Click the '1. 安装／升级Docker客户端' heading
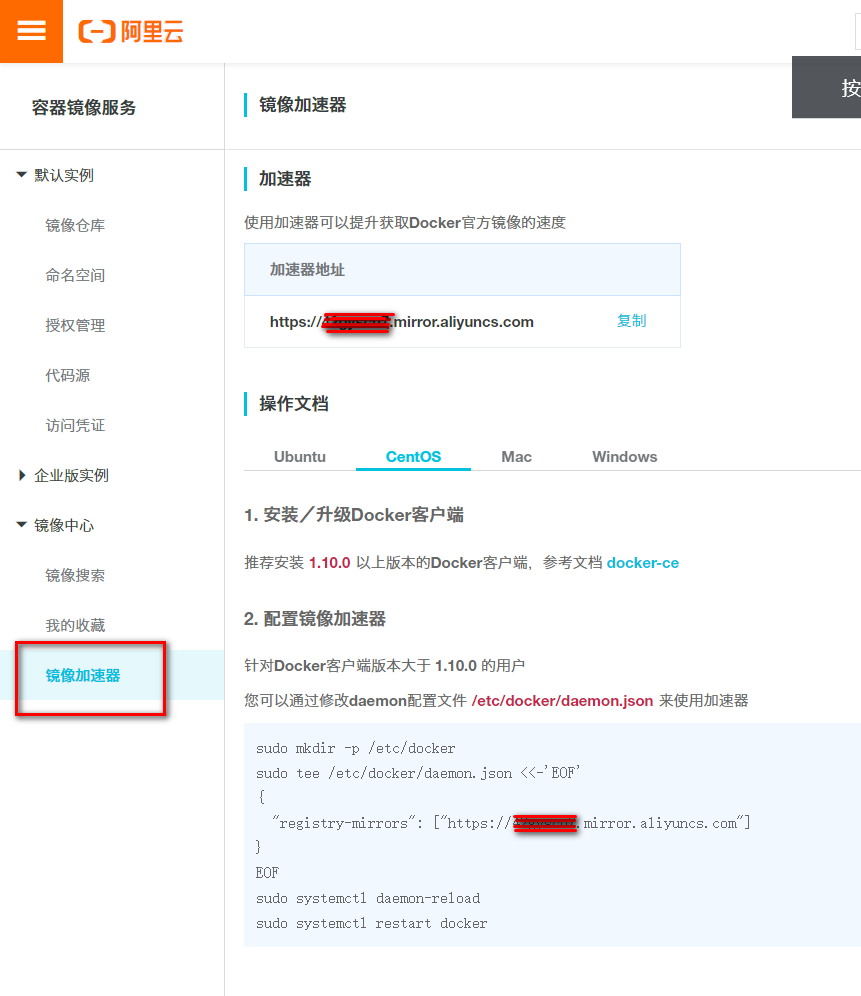Screen dimensions: 861x996 coord(353,515)
